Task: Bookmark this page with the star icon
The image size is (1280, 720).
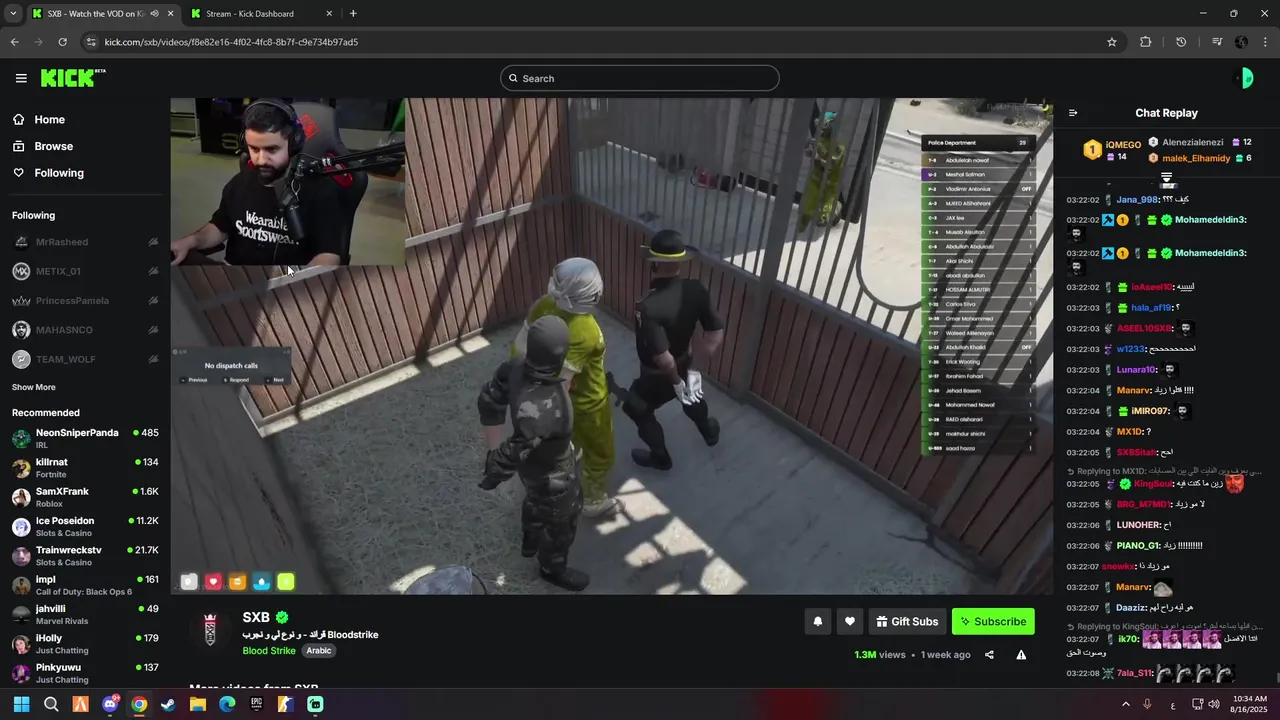Action: 1111,42
